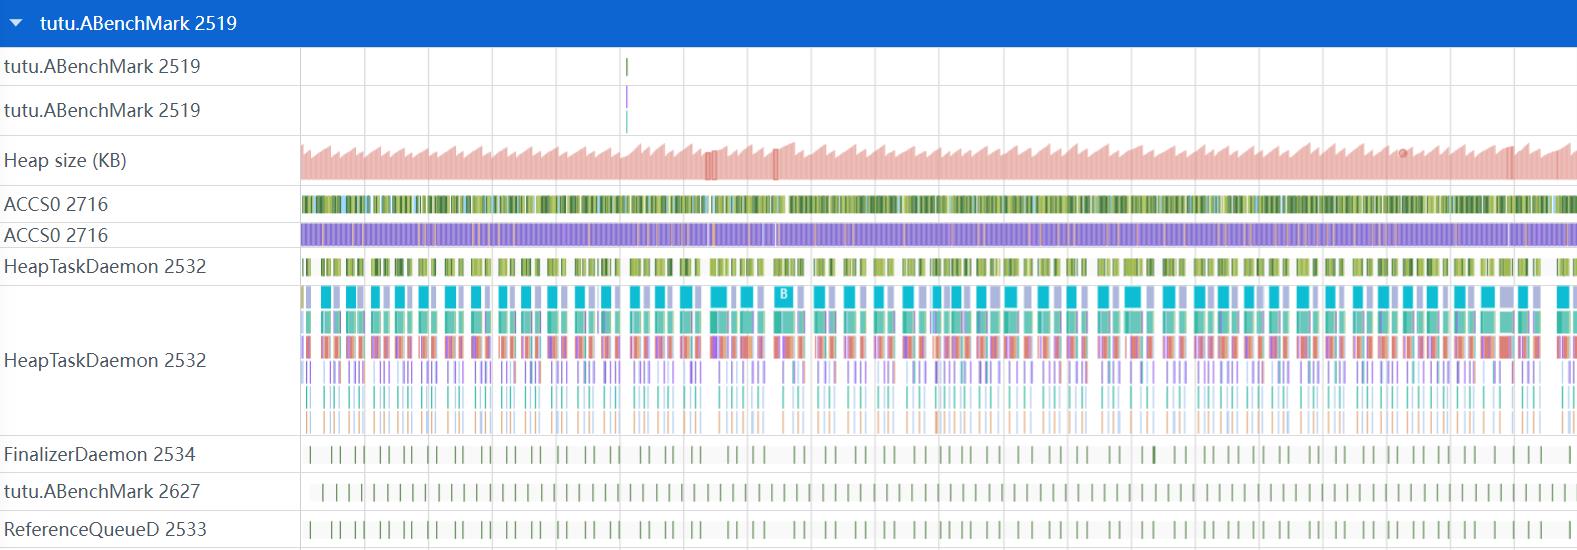This screenshot has width=1577, height=550.
Task: Click the upper ACCS0 2716 row label
Action: point(56,205)
